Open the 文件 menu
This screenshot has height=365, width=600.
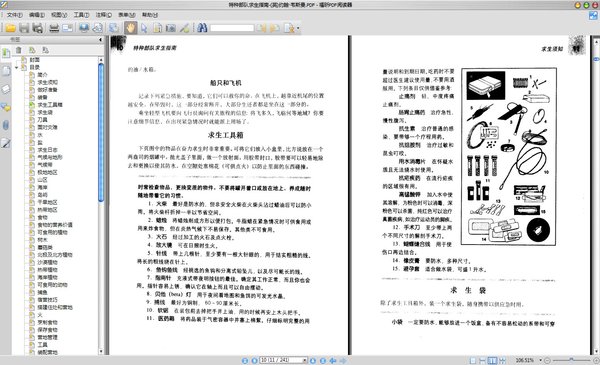(x=15, y=15)
